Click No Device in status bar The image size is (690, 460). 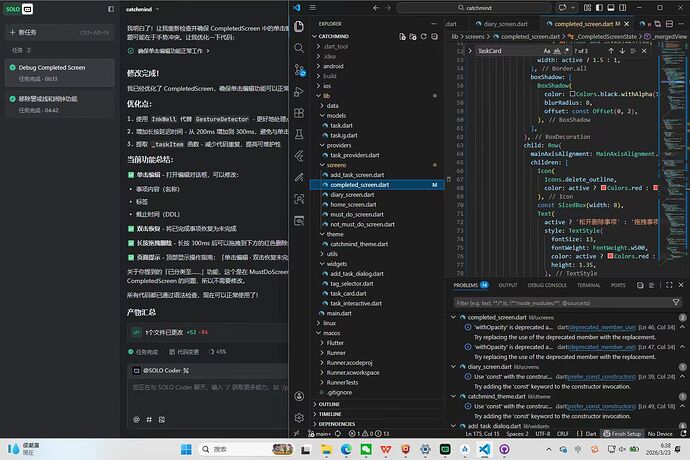coord(660,434)
